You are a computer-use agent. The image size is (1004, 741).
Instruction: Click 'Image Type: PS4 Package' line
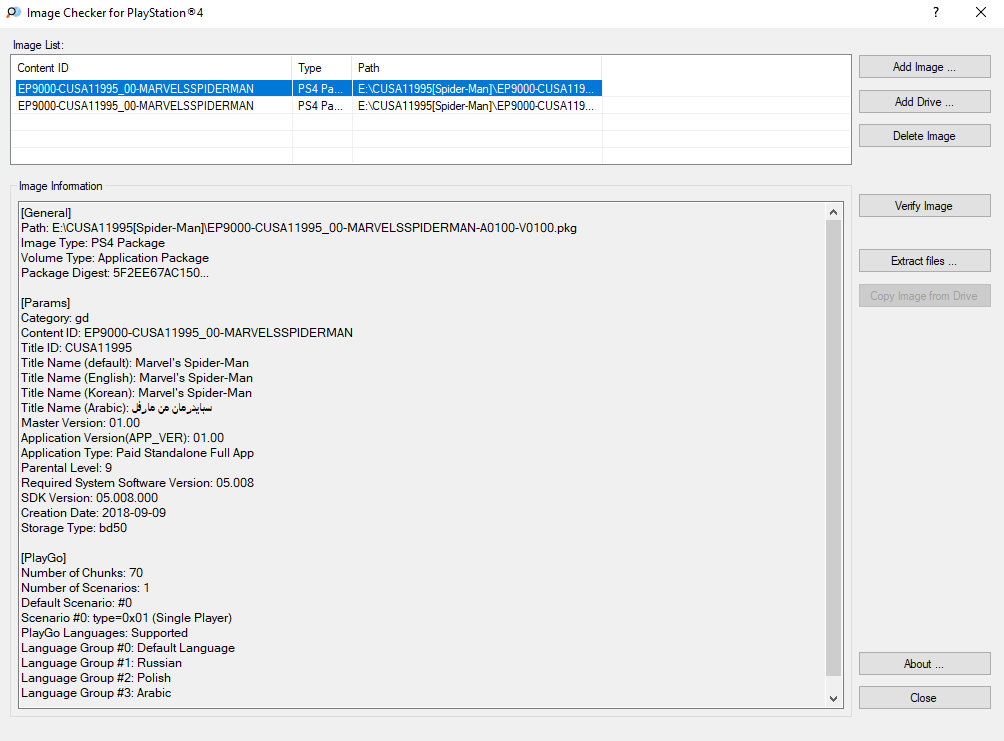pos(93,243)
